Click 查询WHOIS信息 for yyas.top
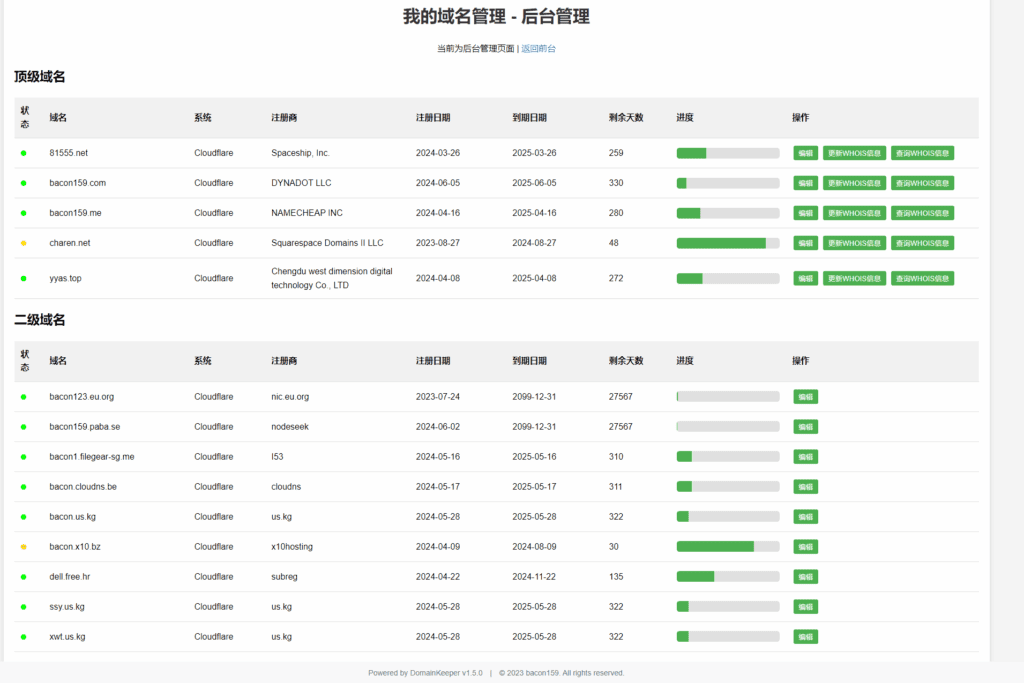 [x=922, y=278]
